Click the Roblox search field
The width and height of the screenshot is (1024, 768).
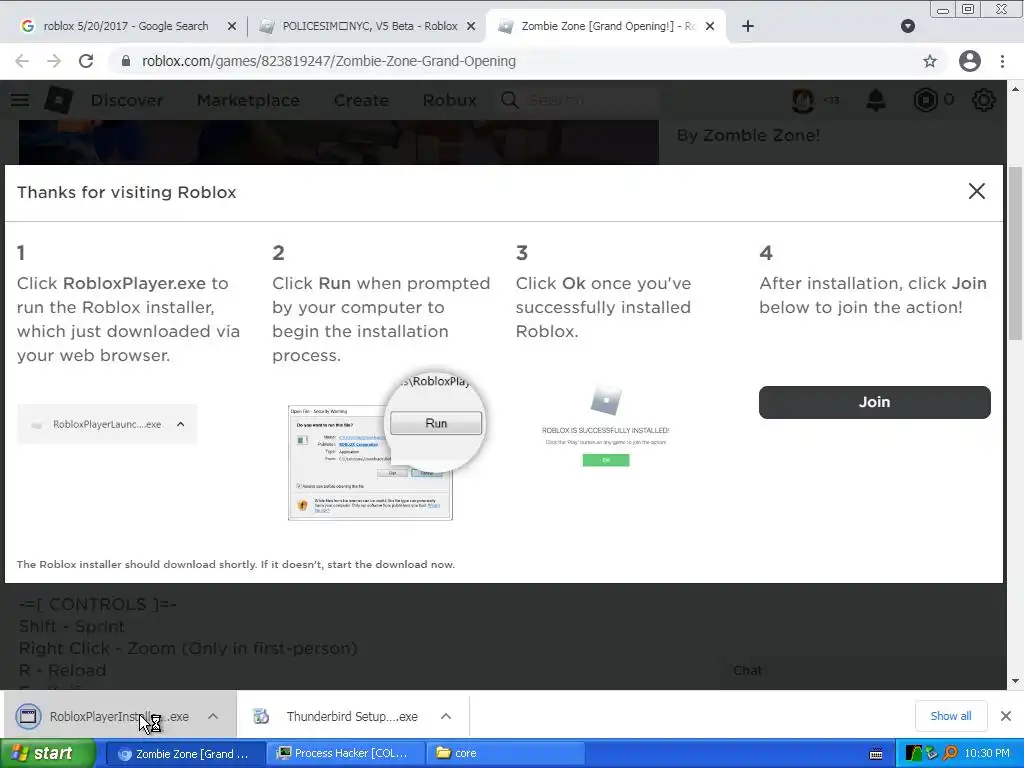click(x=578, y=100)
